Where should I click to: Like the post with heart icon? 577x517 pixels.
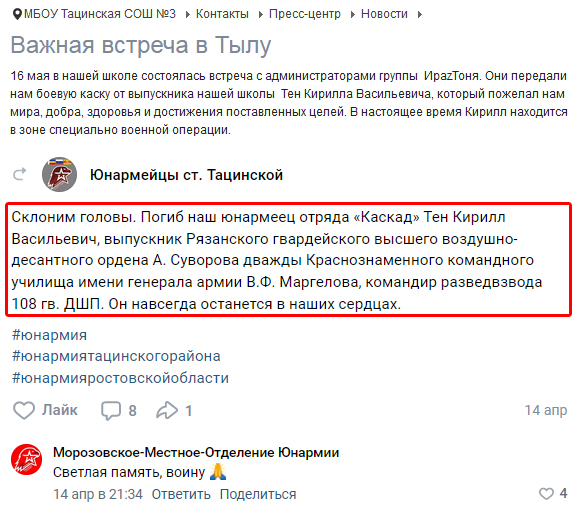(x=24, y=410)
